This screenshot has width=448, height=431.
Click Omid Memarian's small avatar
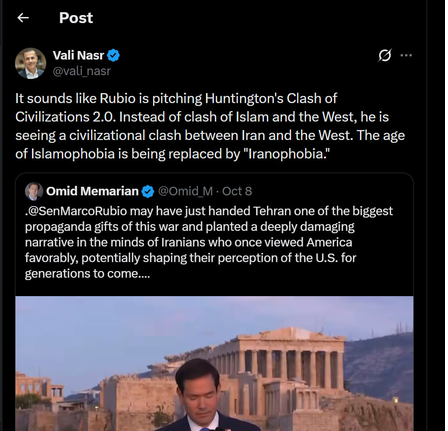click(x=34, y=191)
